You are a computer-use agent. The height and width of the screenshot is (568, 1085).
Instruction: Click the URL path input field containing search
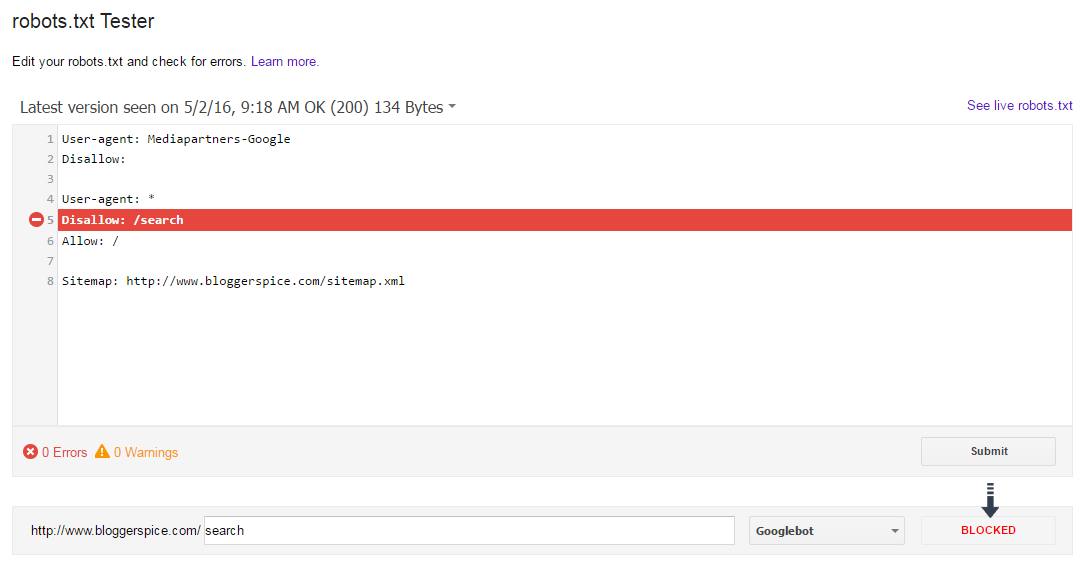point(469,531)
